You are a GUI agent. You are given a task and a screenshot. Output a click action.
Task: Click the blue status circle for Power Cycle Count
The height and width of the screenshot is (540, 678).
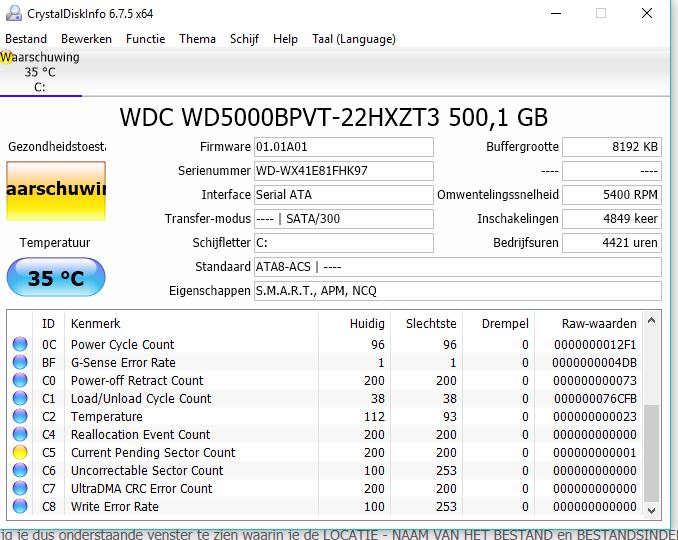(20, 344)
